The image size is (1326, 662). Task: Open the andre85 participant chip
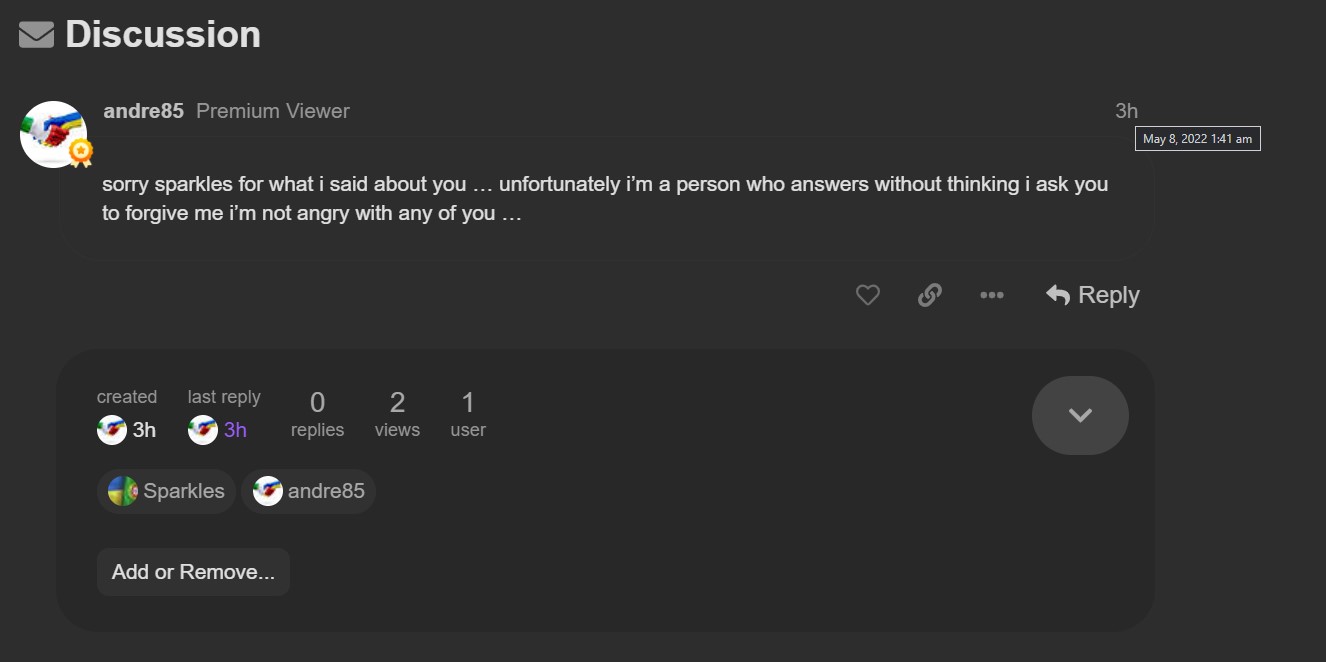click(x=309, y=491)
